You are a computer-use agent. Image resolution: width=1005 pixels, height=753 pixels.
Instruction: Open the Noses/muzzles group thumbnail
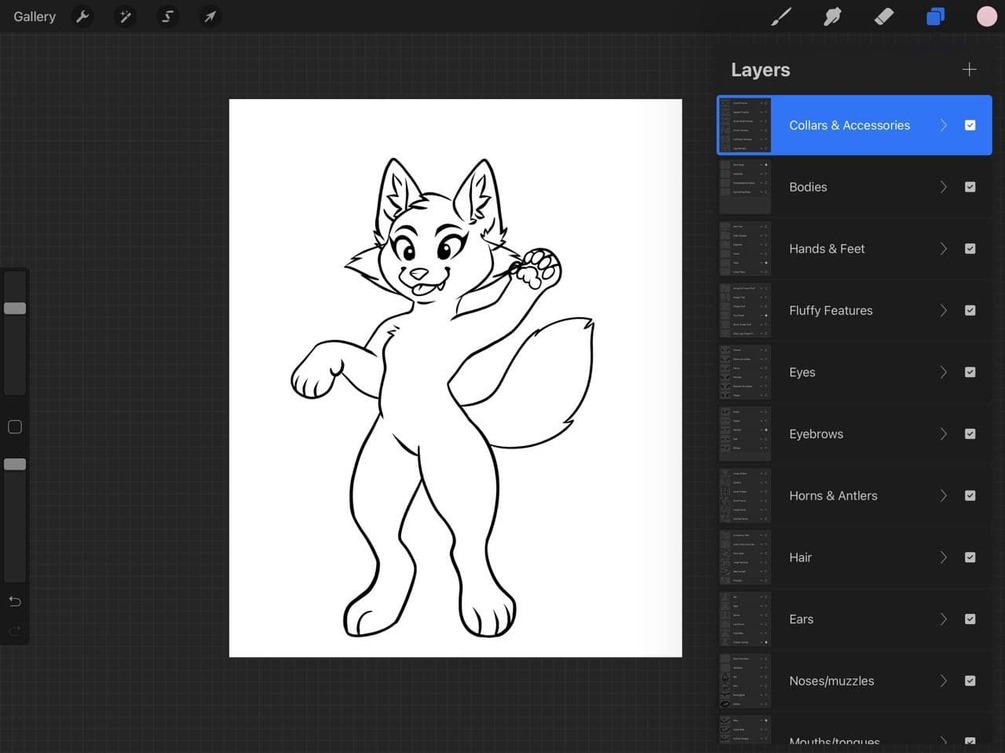[744, 681]
